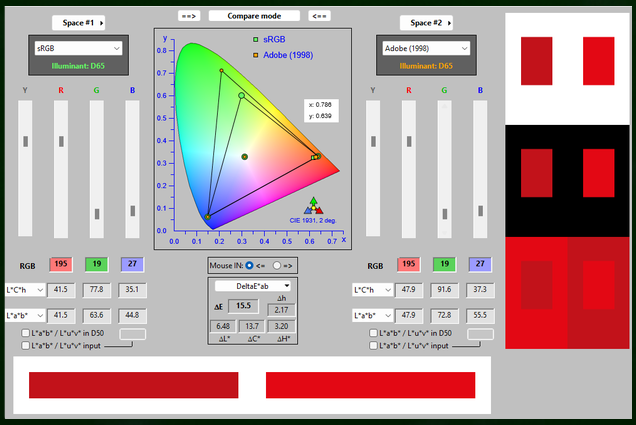The width and height of the screenshot is (636, 425).
Task: Enable Space #1 L*a*b* / L*u*v* input
Action: [x=26, y=346]
